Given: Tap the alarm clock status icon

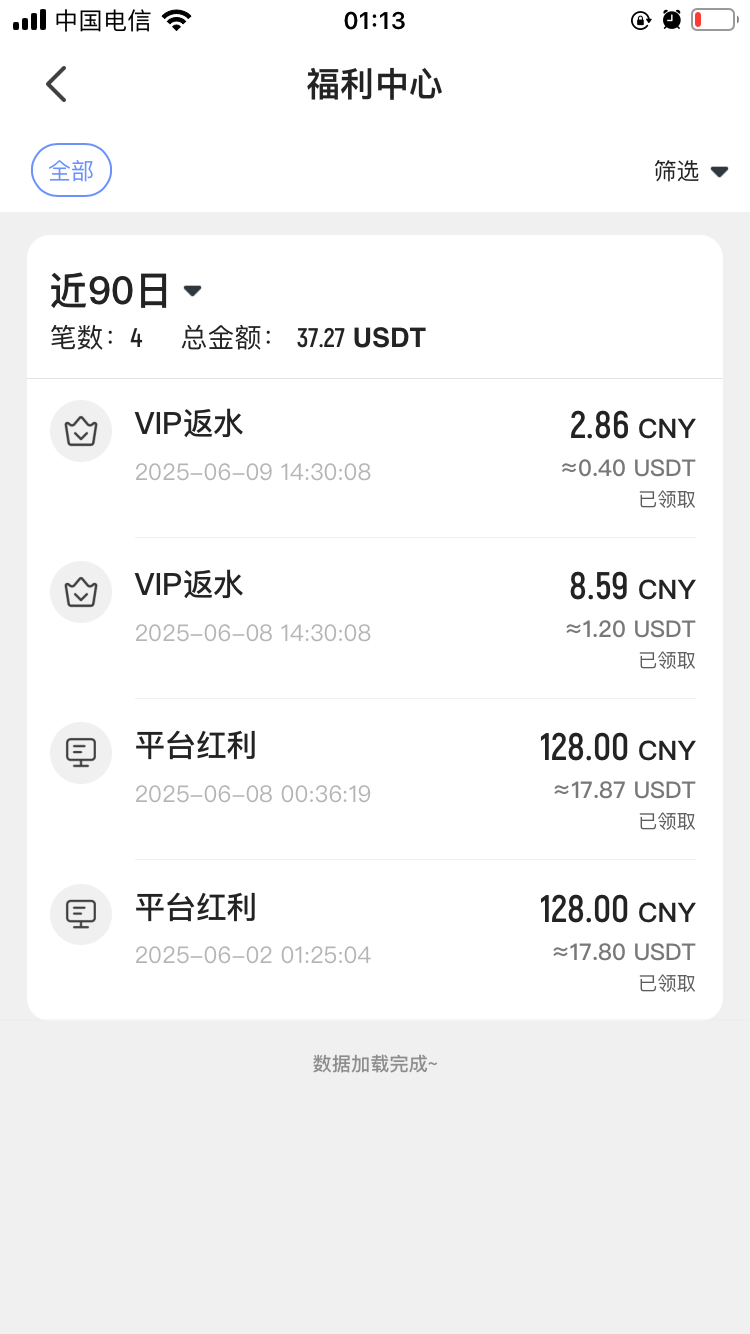Looking at the screenshot, I should point(672,20).
